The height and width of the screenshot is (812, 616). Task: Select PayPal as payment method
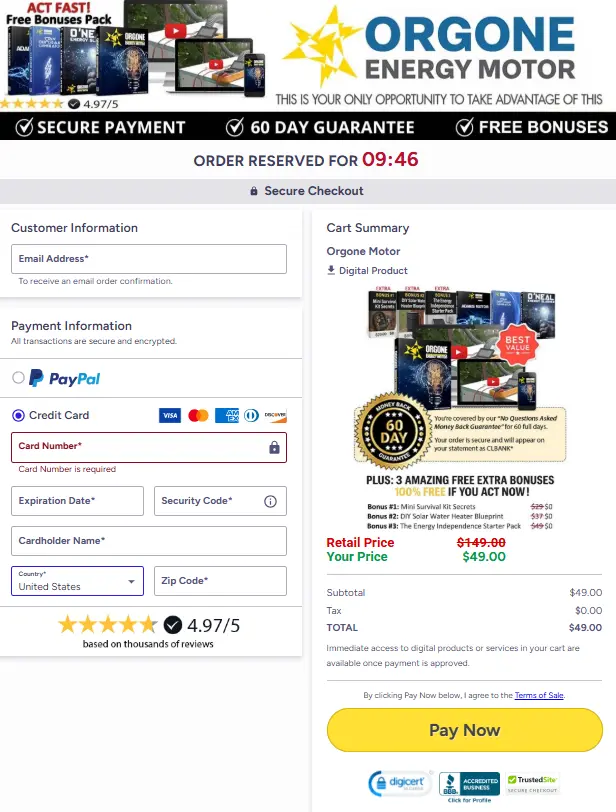[x=17, y=377]
